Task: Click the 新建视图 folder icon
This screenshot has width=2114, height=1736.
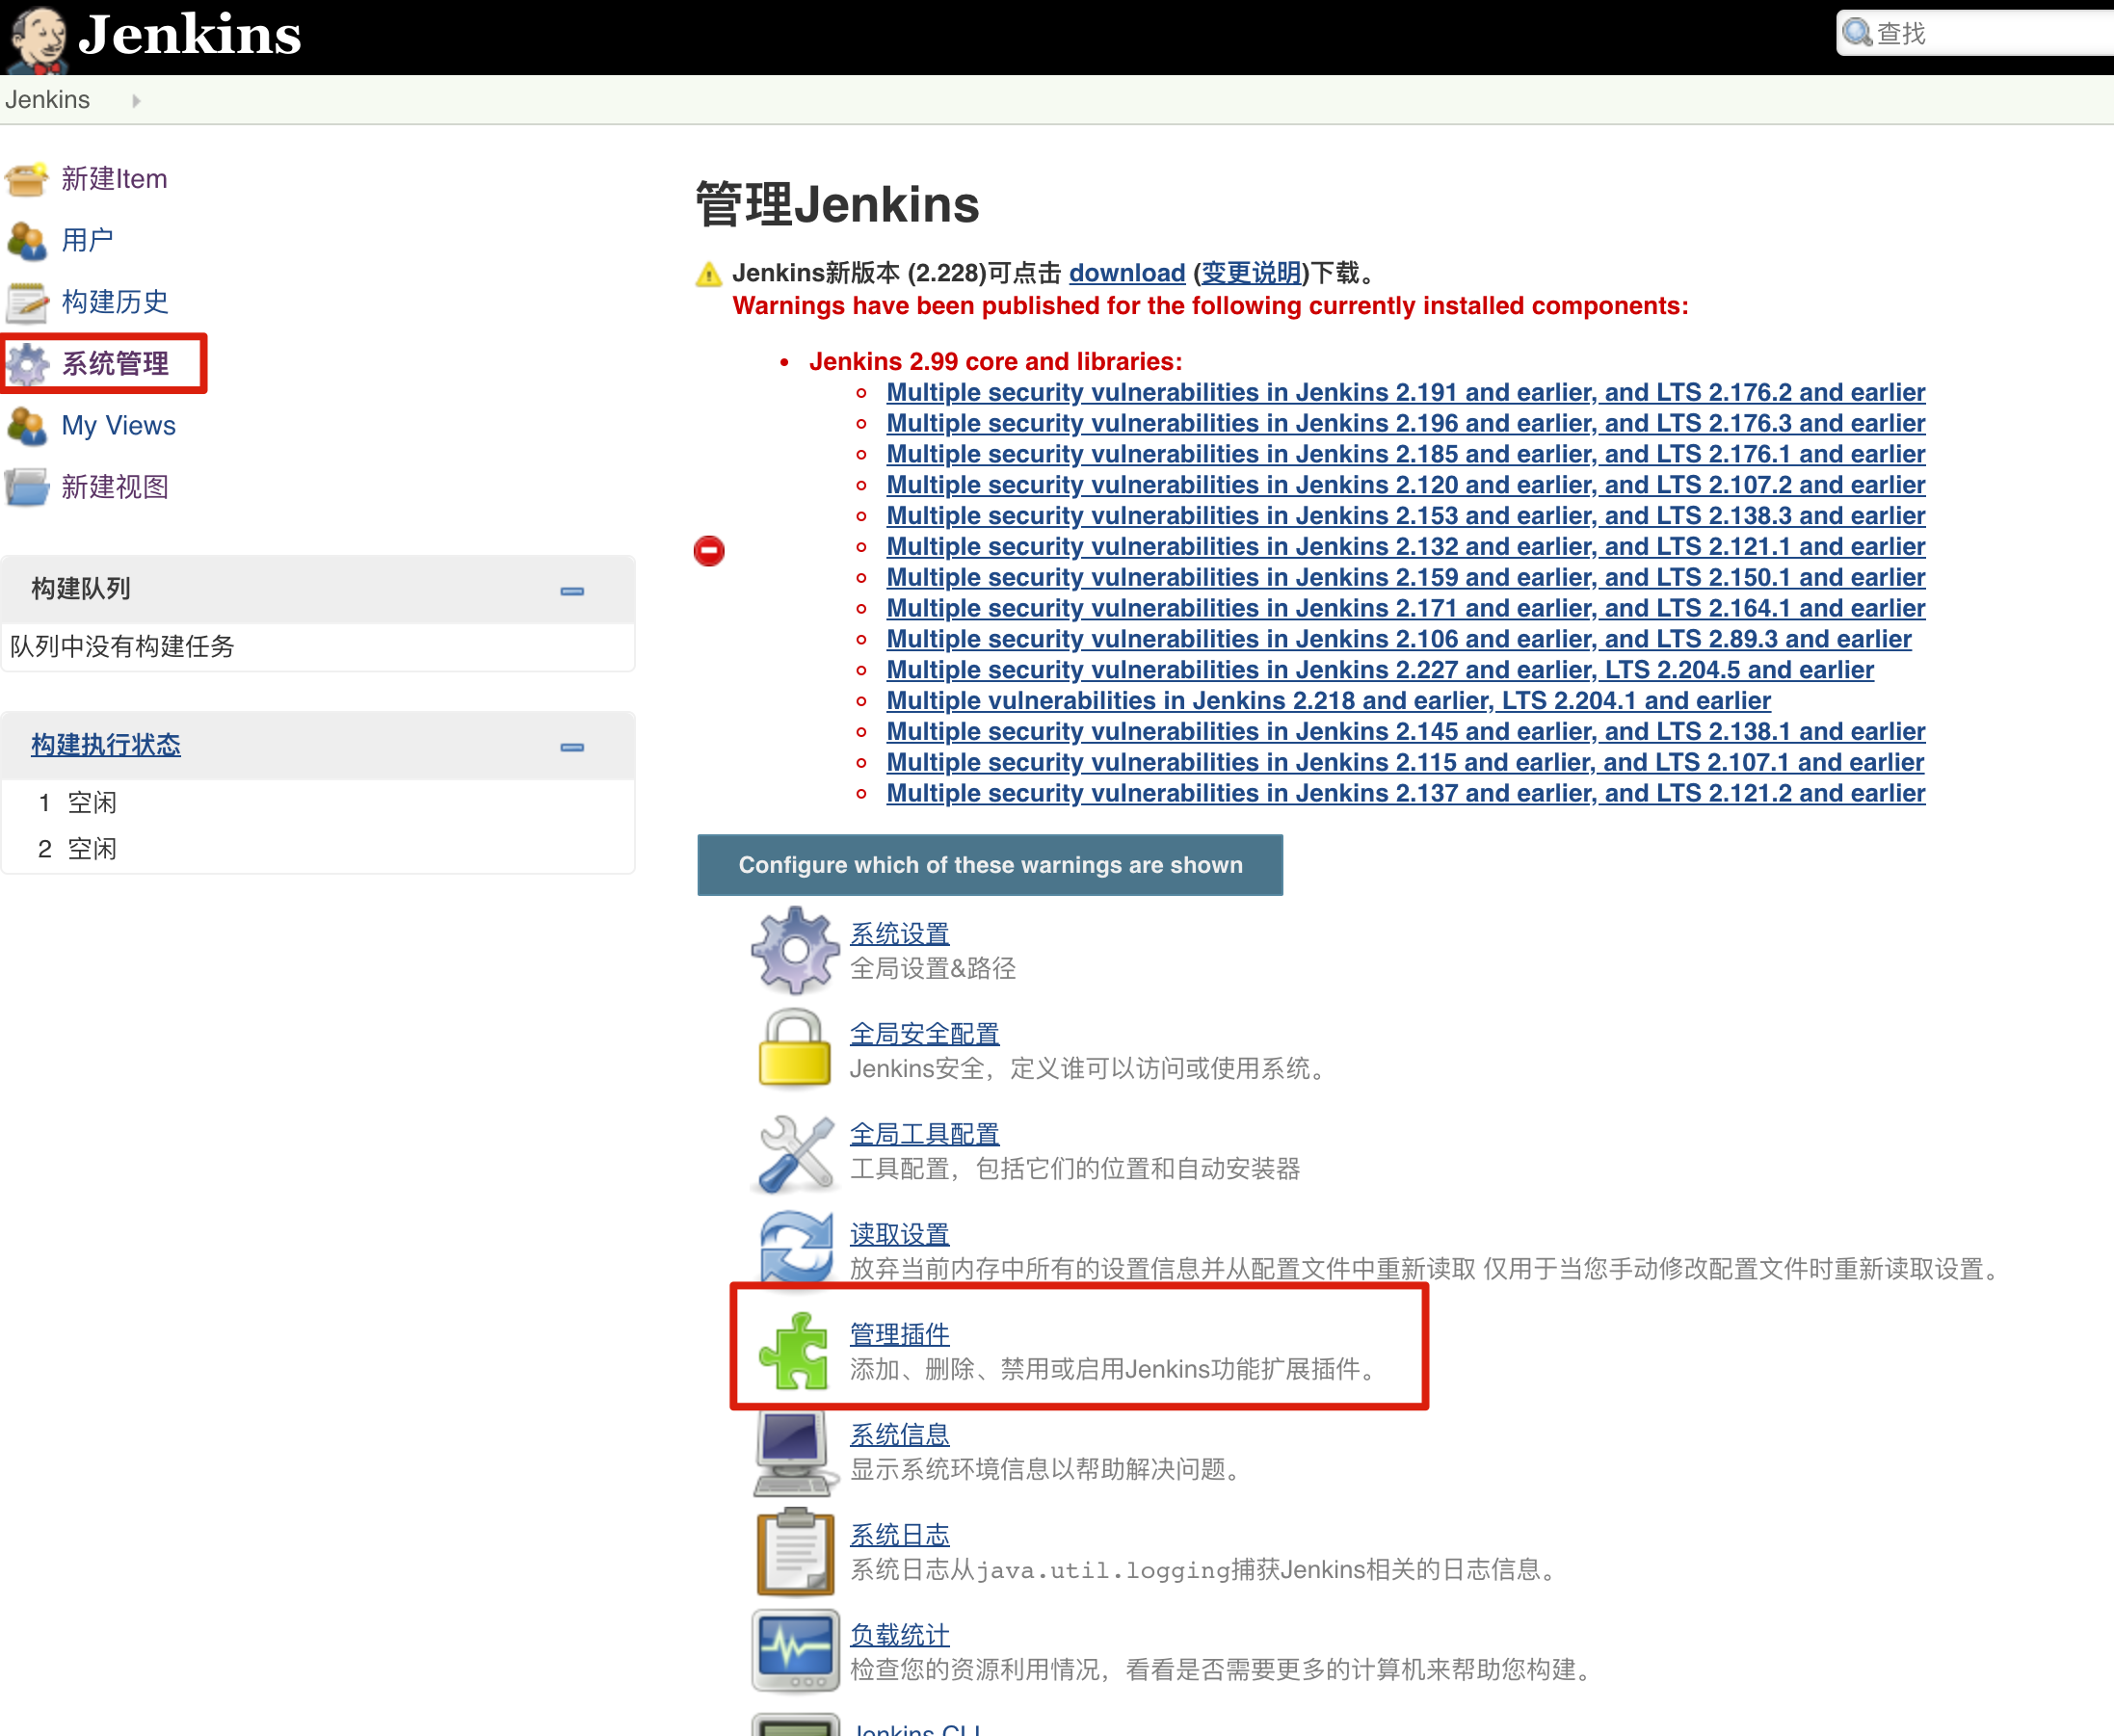Action: coord(27,487)
